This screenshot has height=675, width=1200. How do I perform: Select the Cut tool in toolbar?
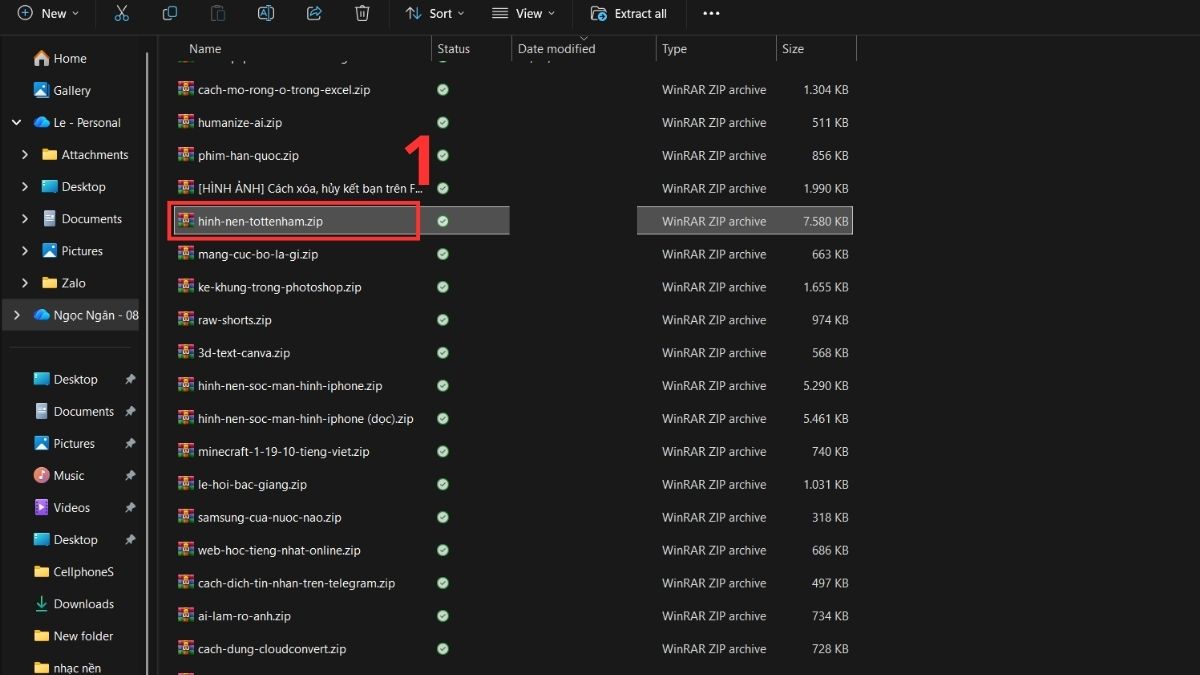pos(122,14)
